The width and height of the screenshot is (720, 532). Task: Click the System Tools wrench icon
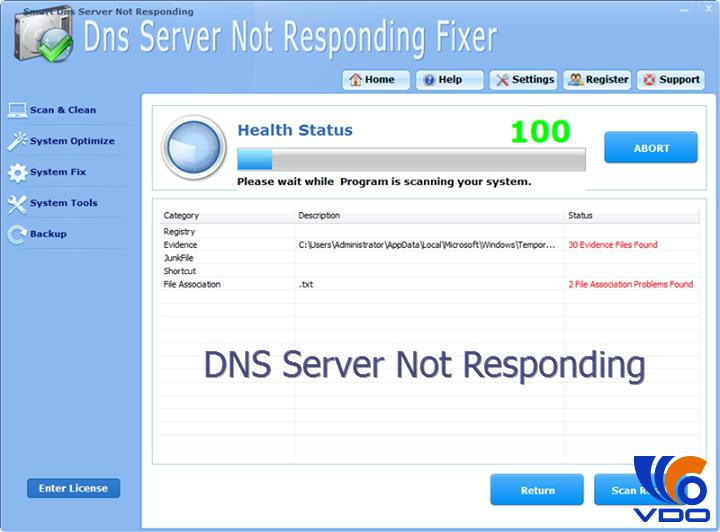click(x=16, y=203)
